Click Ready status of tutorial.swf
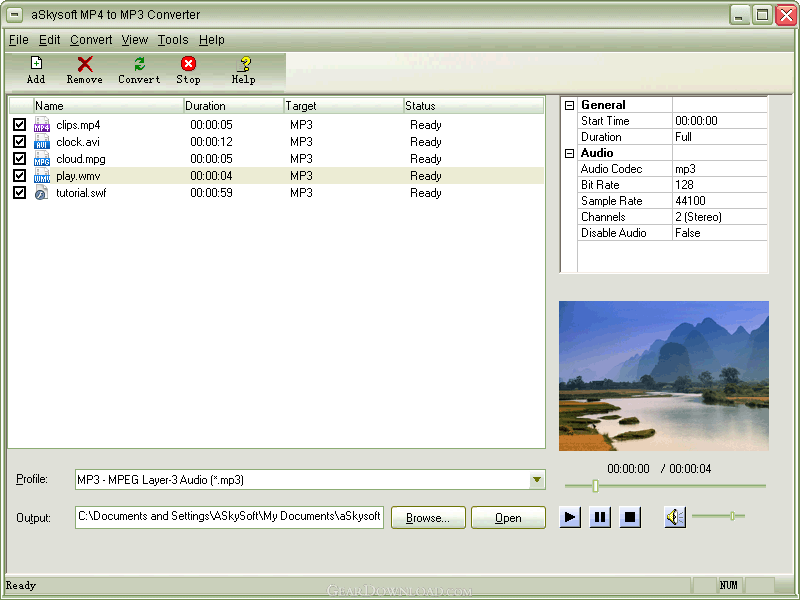The image size is (800, 600). [x=426, y=193]
